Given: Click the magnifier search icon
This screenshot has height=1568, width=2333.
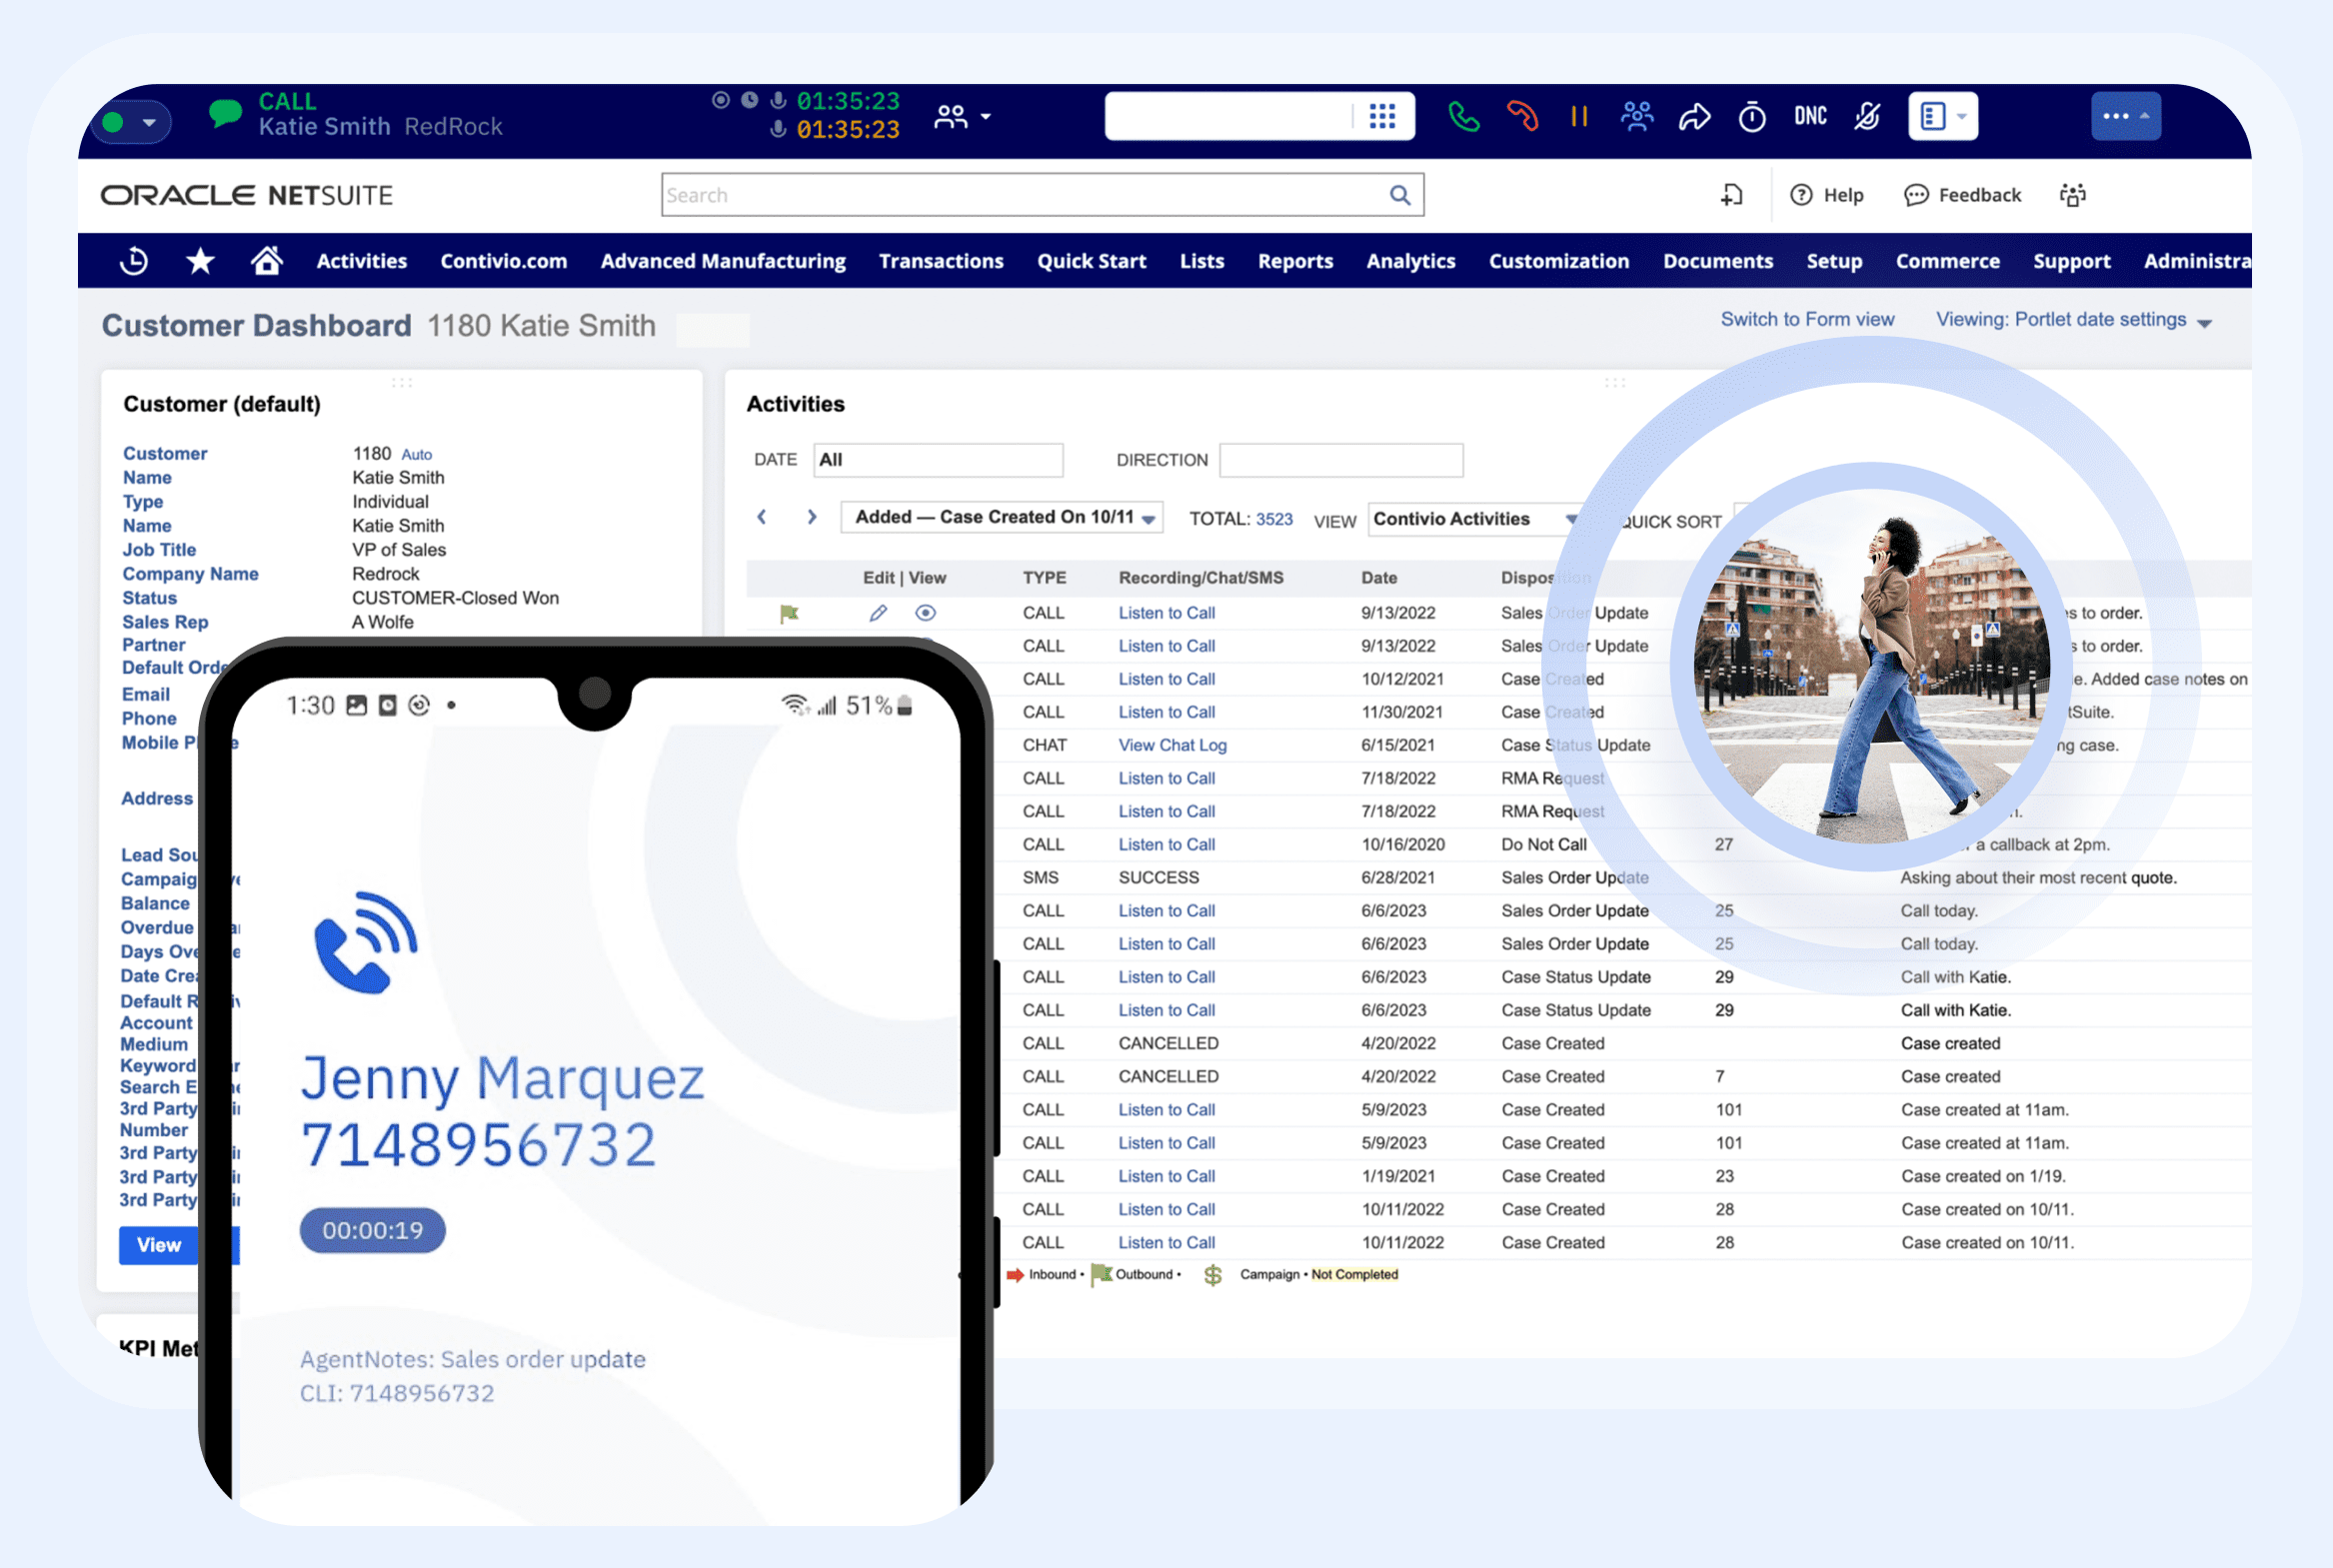Looking at the screenshot, I should point(1400,195).
